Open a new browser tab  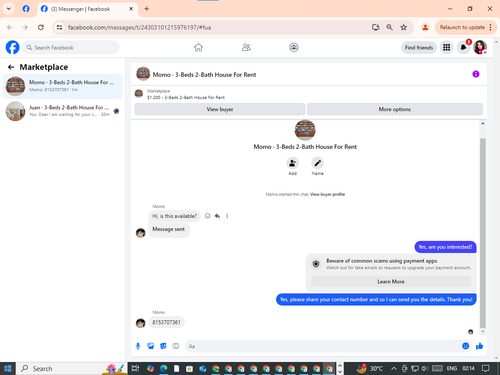coord(147,9)
